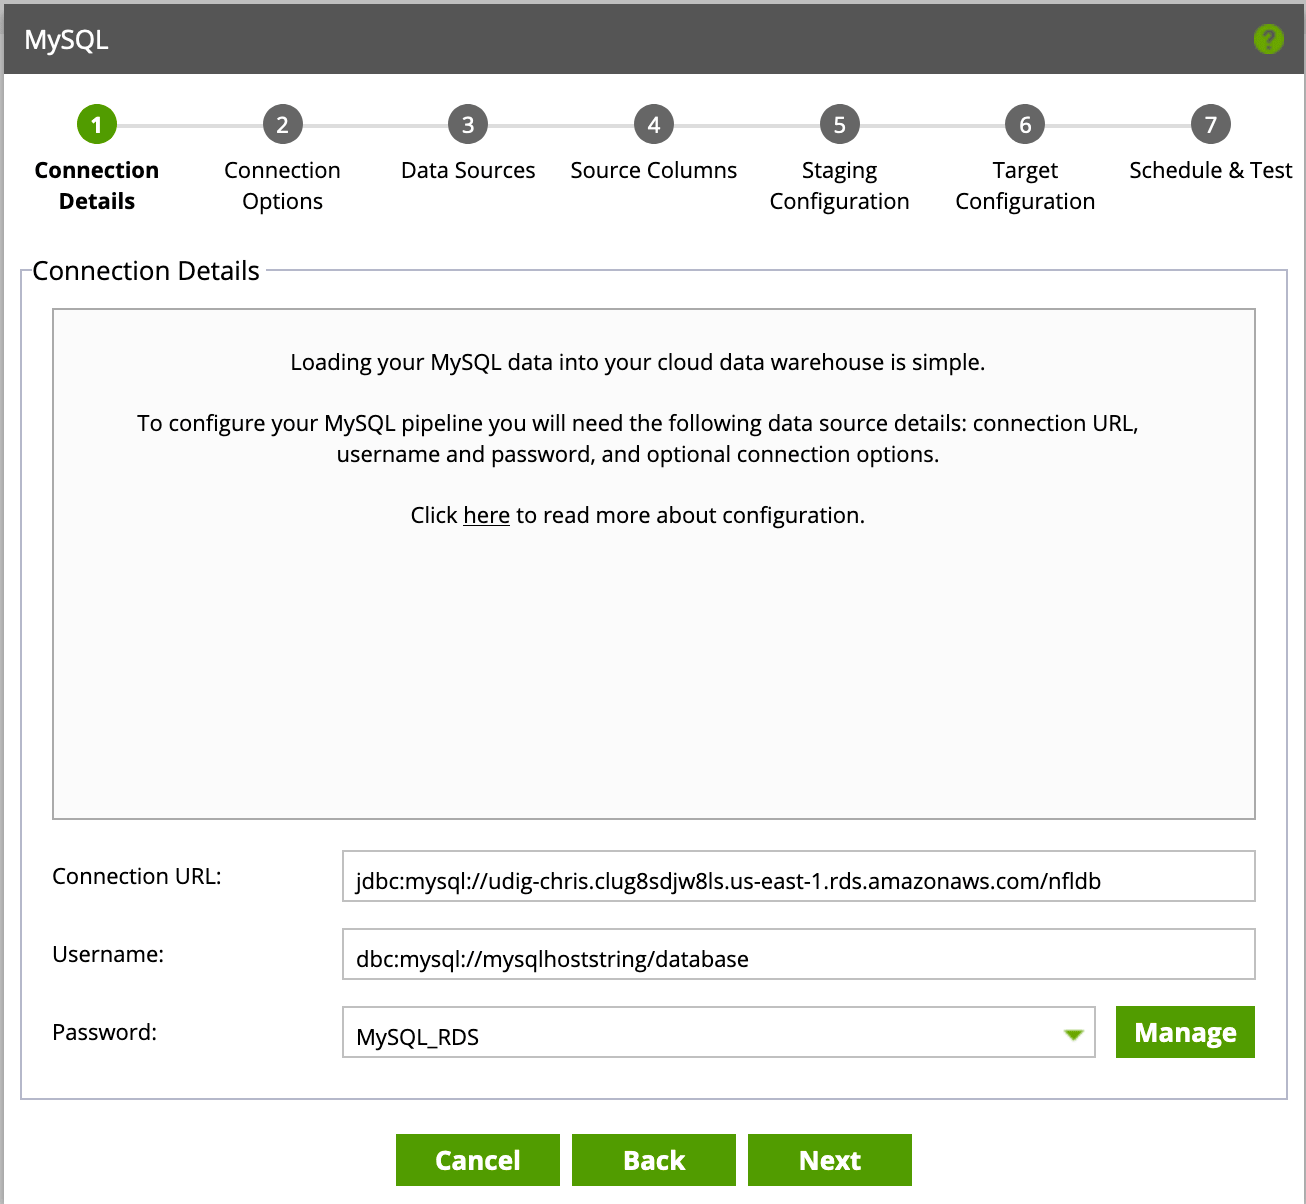
Task: Go to step 3 circle Data Sources
Action: (x=468, y=125)
